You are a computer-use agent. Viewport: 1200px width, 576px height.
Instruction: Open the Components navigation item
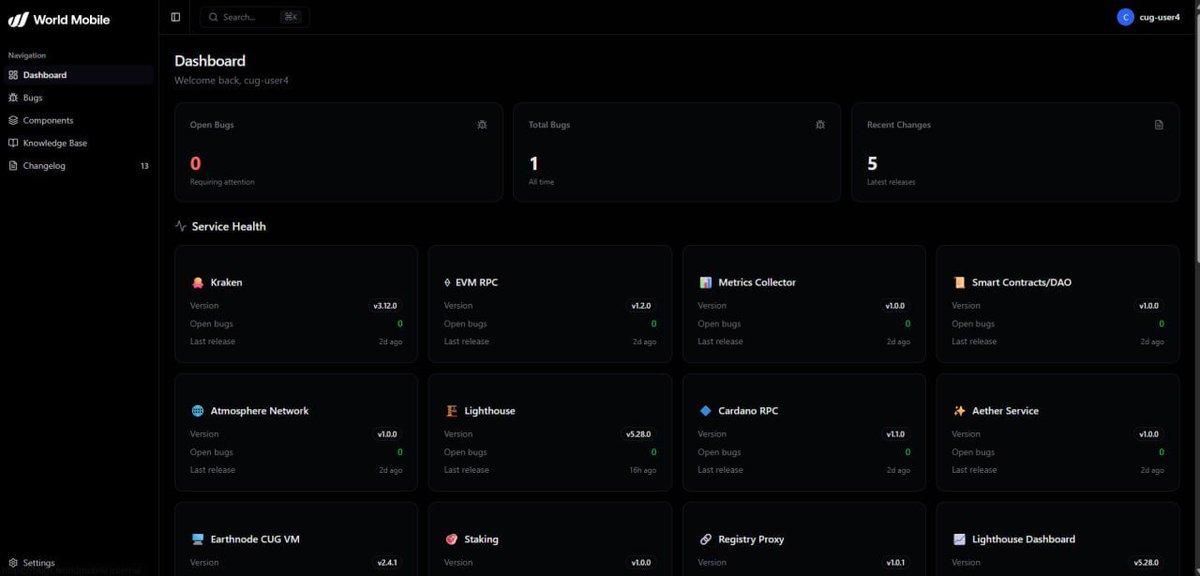tap(78, 120)
